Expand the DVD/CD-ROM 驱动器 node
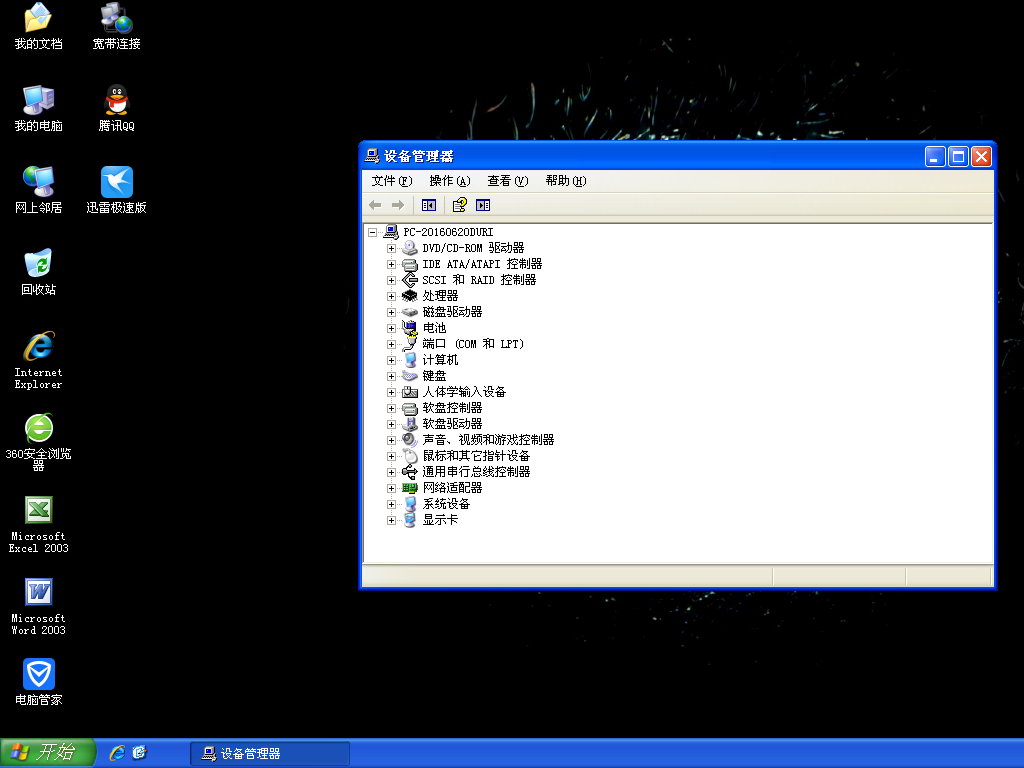 pyautogui.click(x=392, y=248)
